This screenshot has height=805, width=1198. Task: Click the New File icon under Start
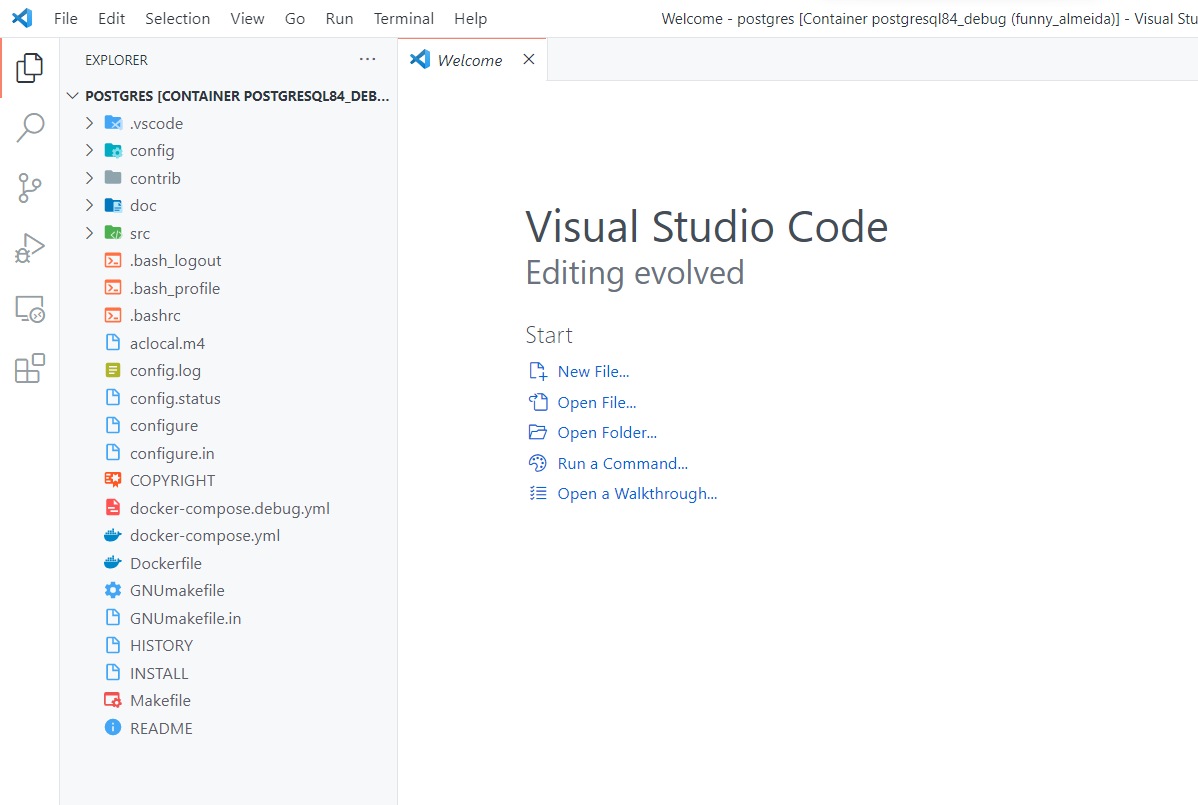(x=538, y=371)
